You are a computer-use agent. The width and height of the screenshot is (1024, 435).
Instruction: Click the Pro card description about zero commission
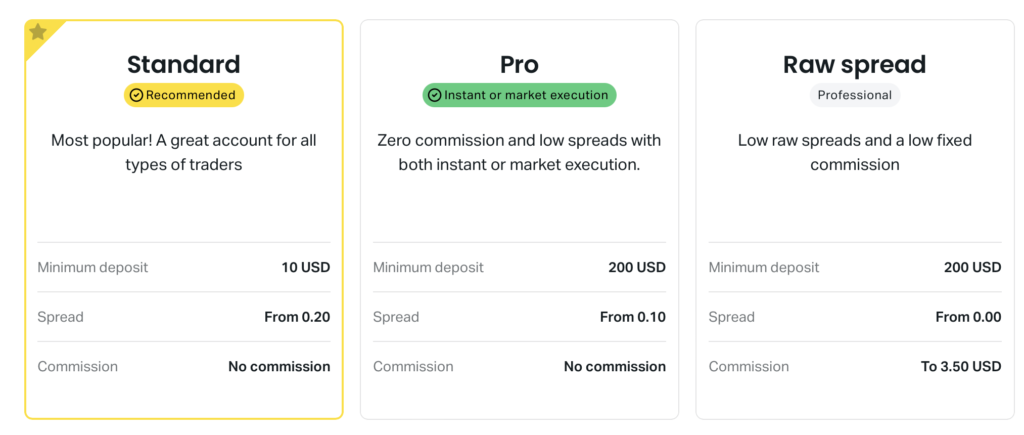pos(519,152)
